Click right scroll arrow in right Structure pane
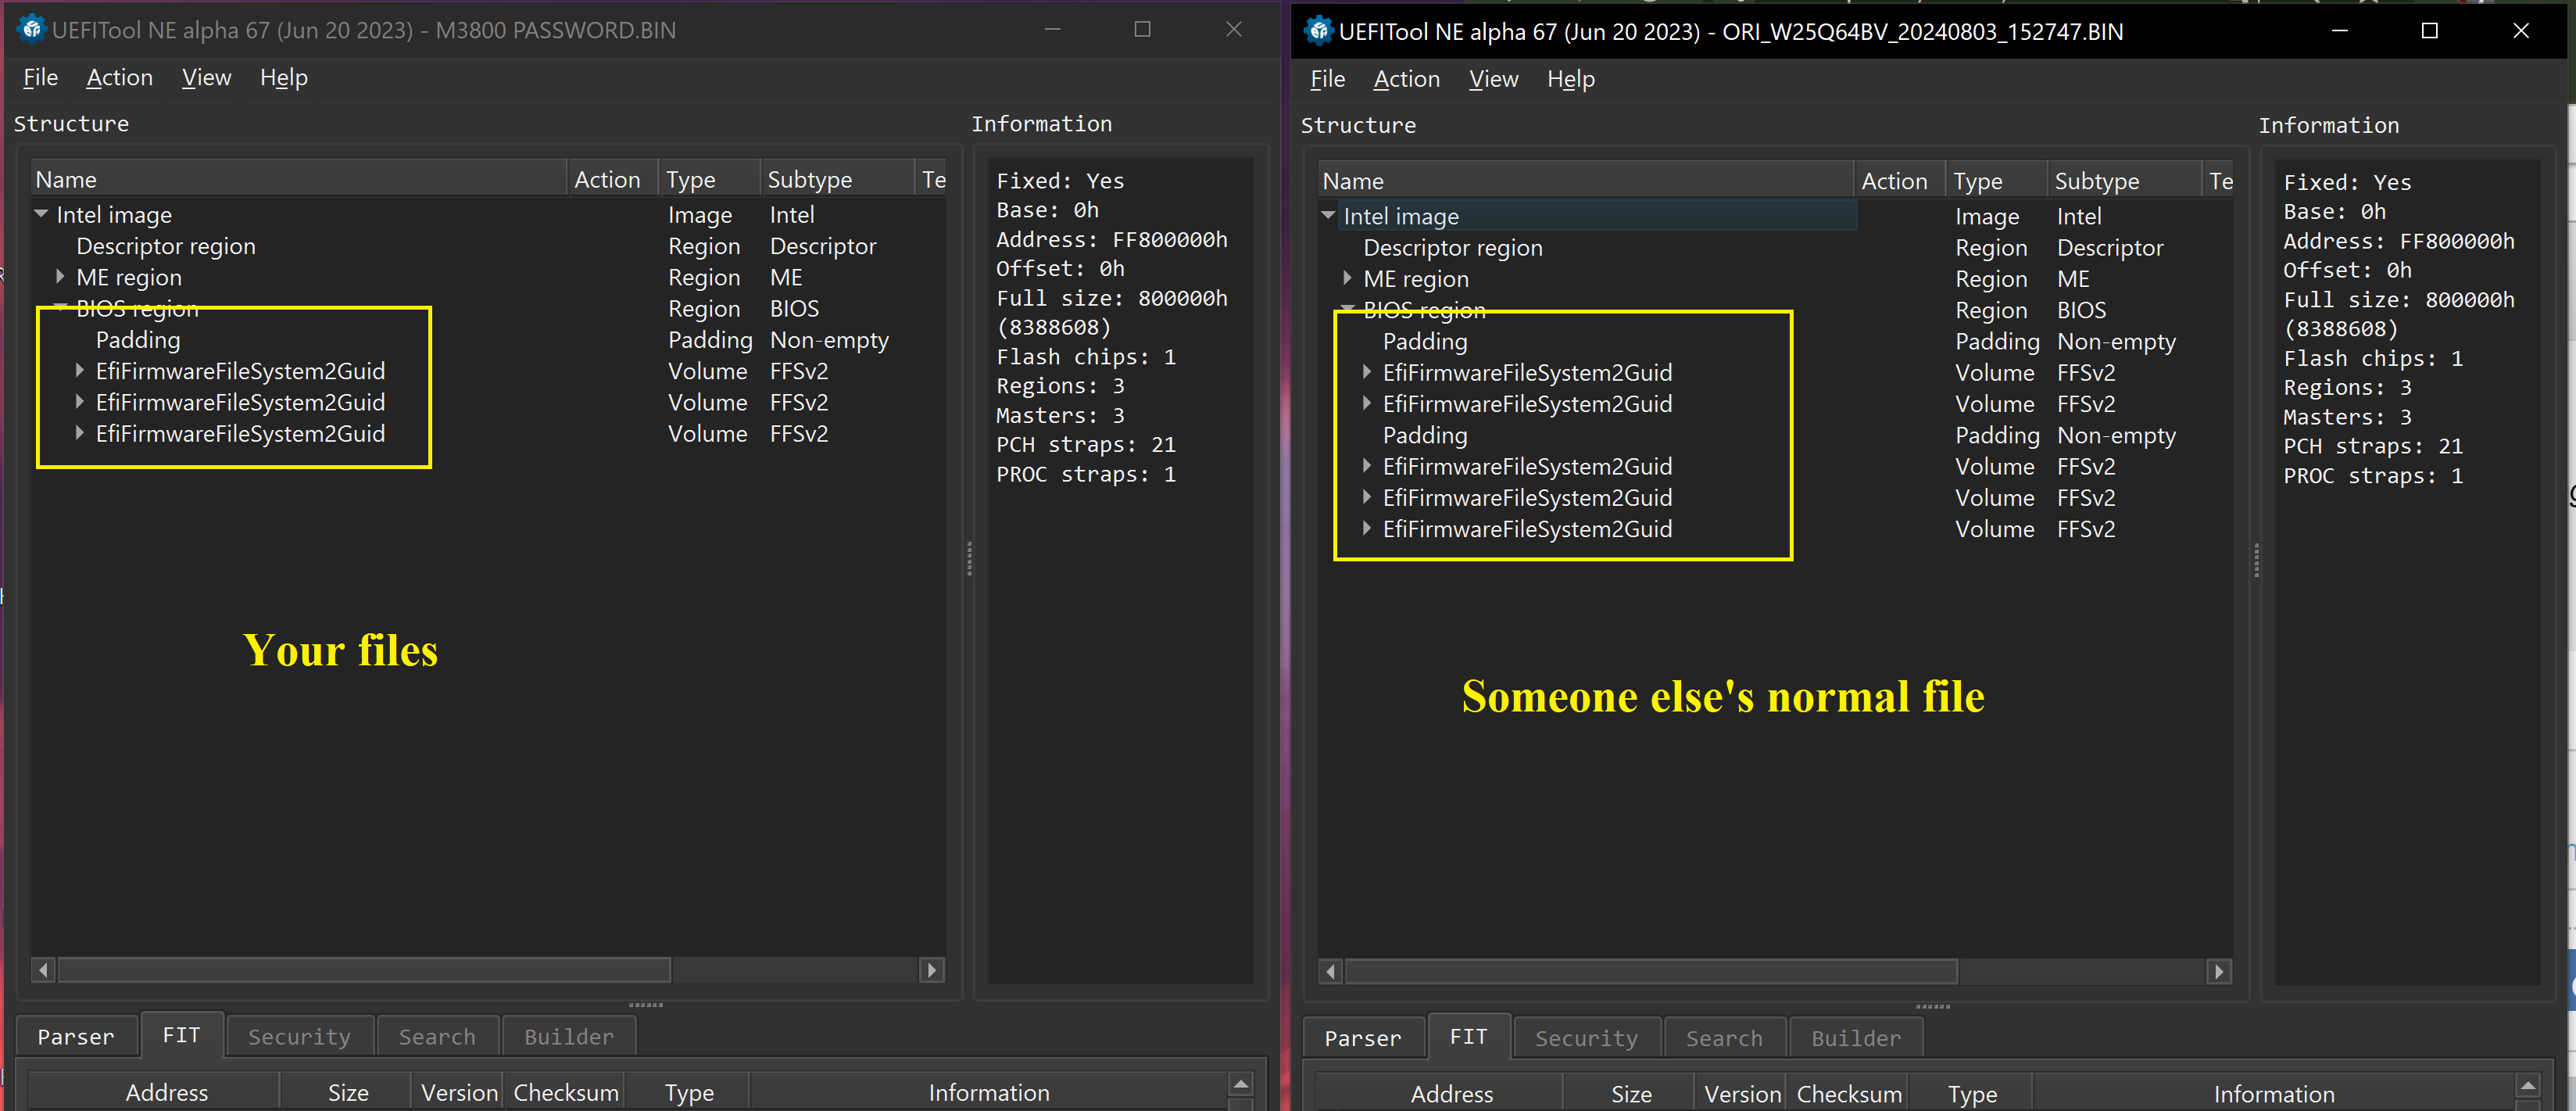 (2219, 971)
